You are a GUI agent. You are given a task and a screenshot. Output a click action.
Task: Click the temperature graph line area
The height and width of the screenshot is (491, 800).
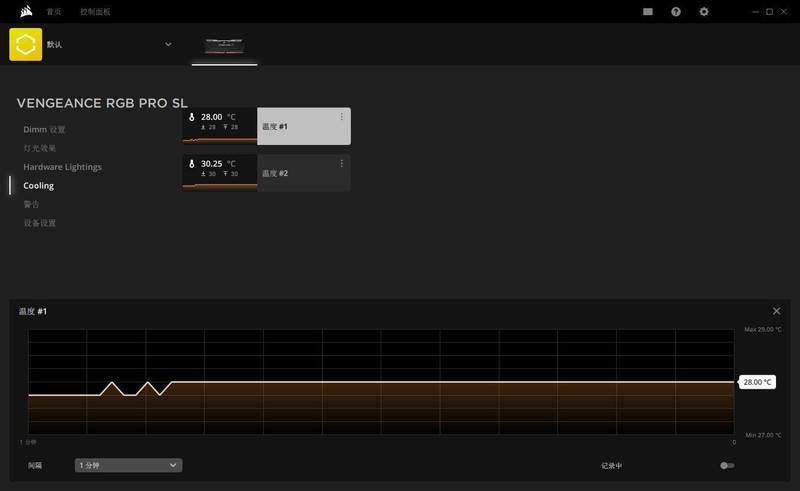coord(381,382)
